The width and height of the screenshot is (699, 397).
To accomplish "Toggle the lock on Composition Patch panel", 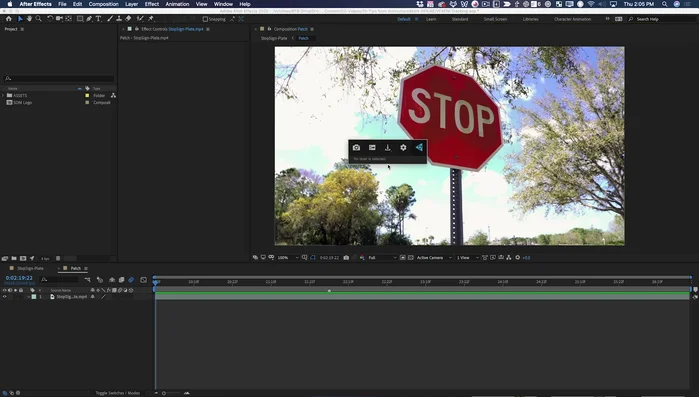I will [269, 29].
